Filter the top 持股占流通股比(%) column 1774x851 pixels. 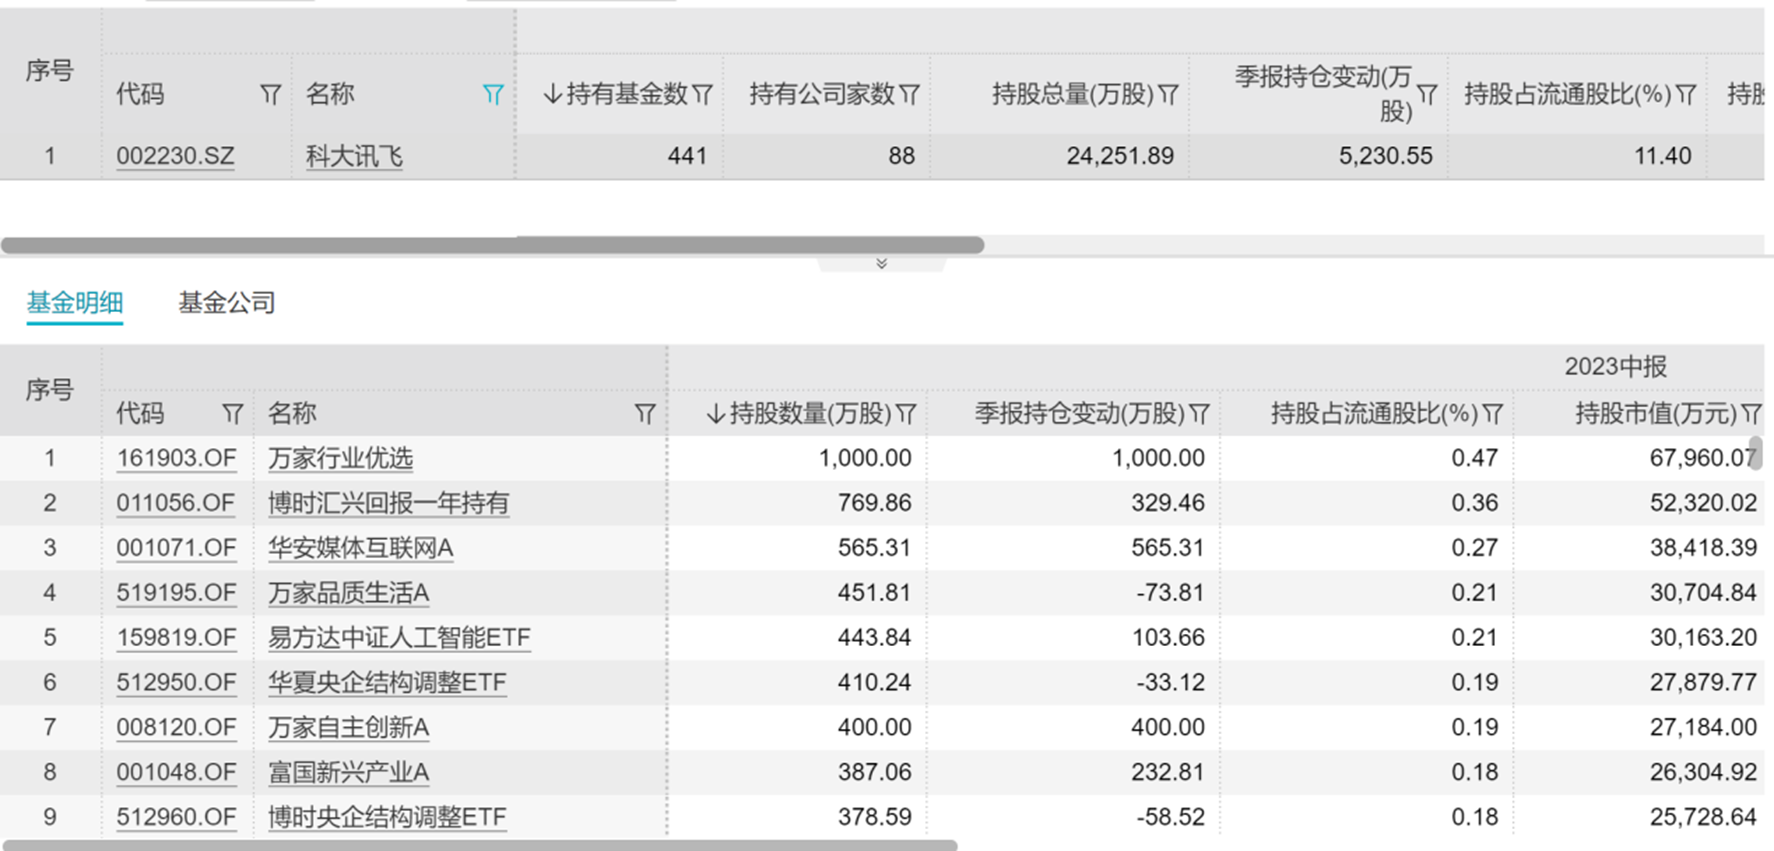coord(1686,95)
